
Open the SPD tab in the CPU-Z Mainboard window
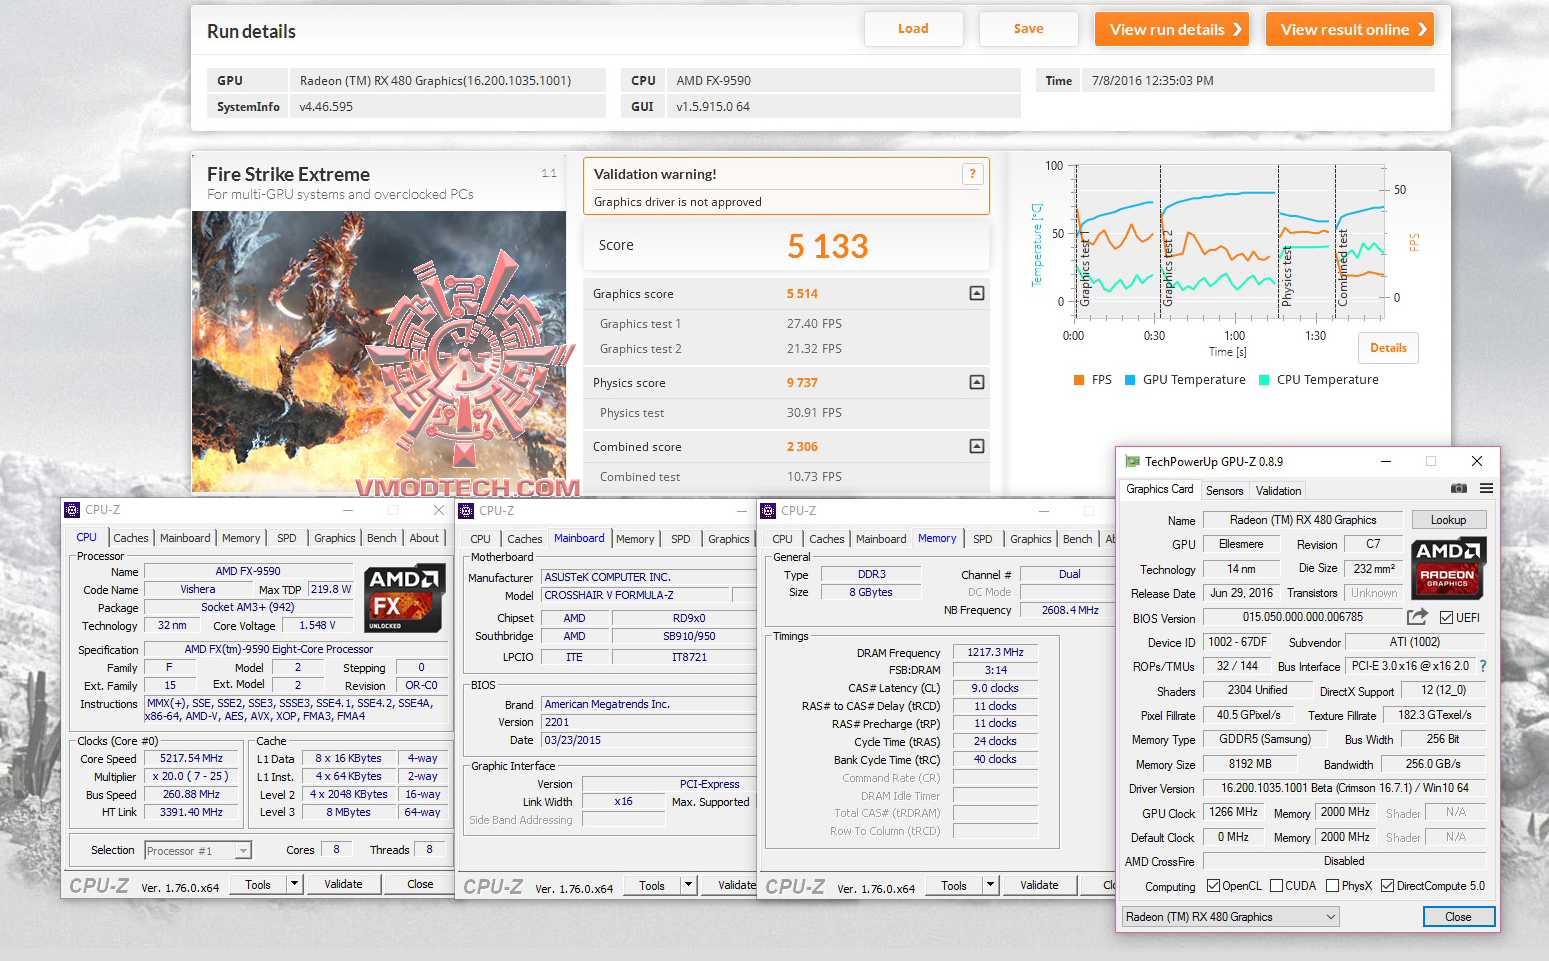point(681,539)
